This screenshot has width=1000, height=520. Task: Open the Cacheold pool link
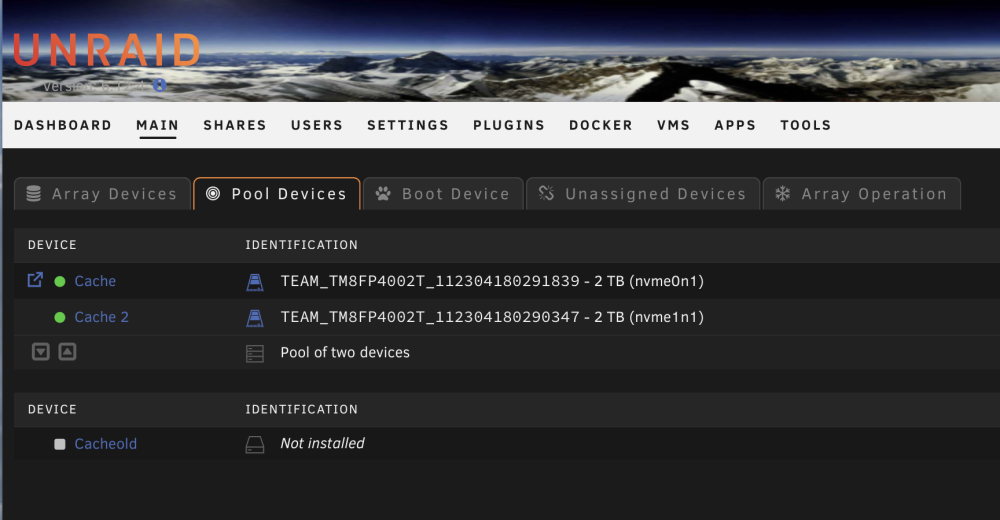click(105, 444)
